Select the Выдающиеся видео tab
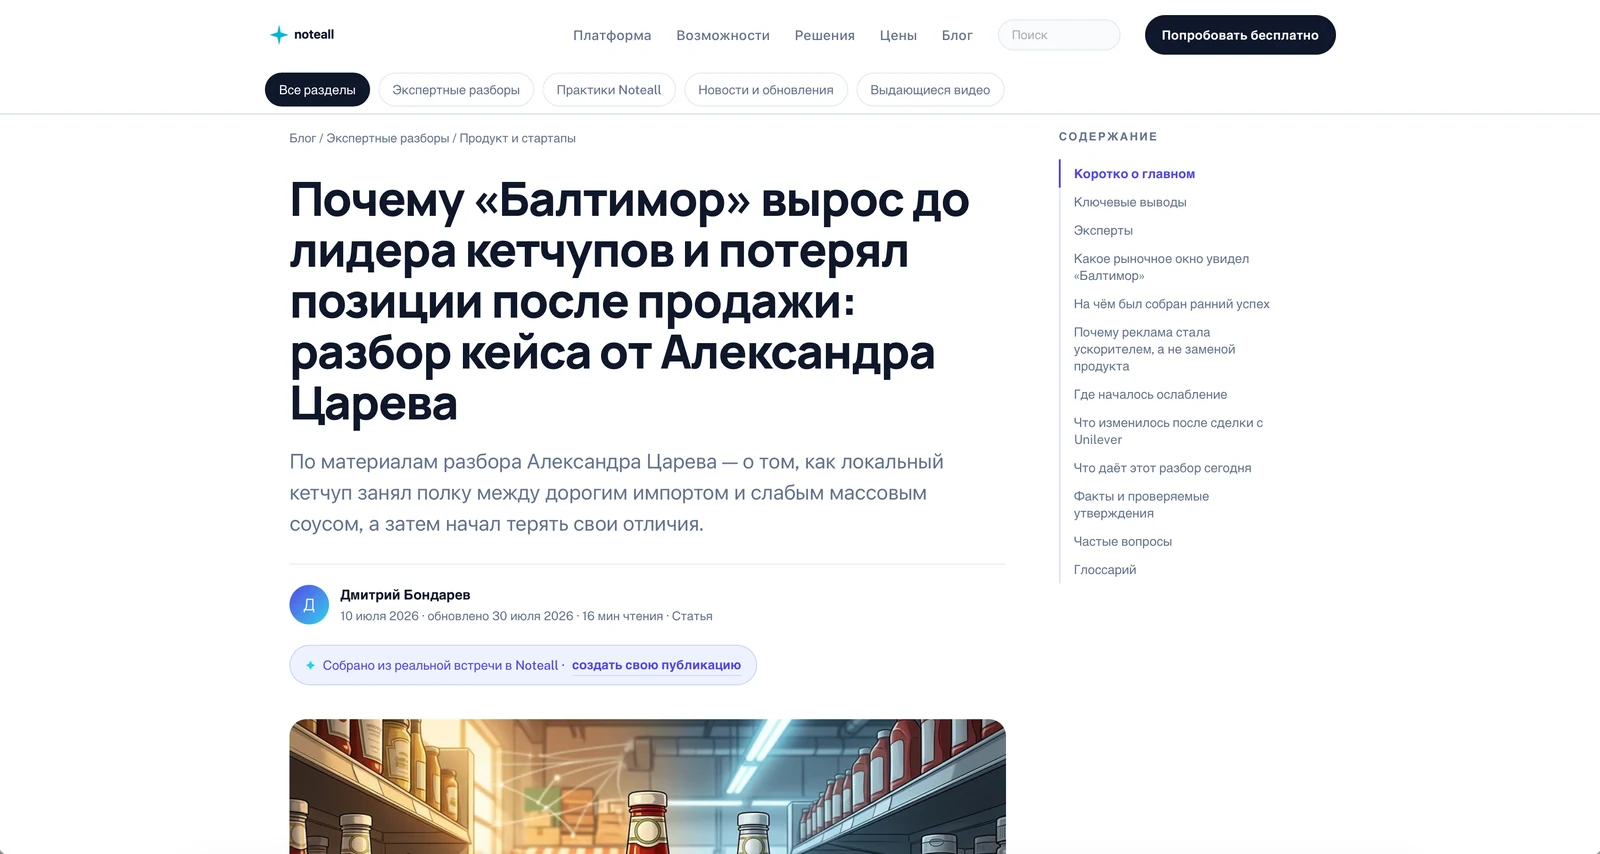The image size is (1600, 854). pos(930,90)
